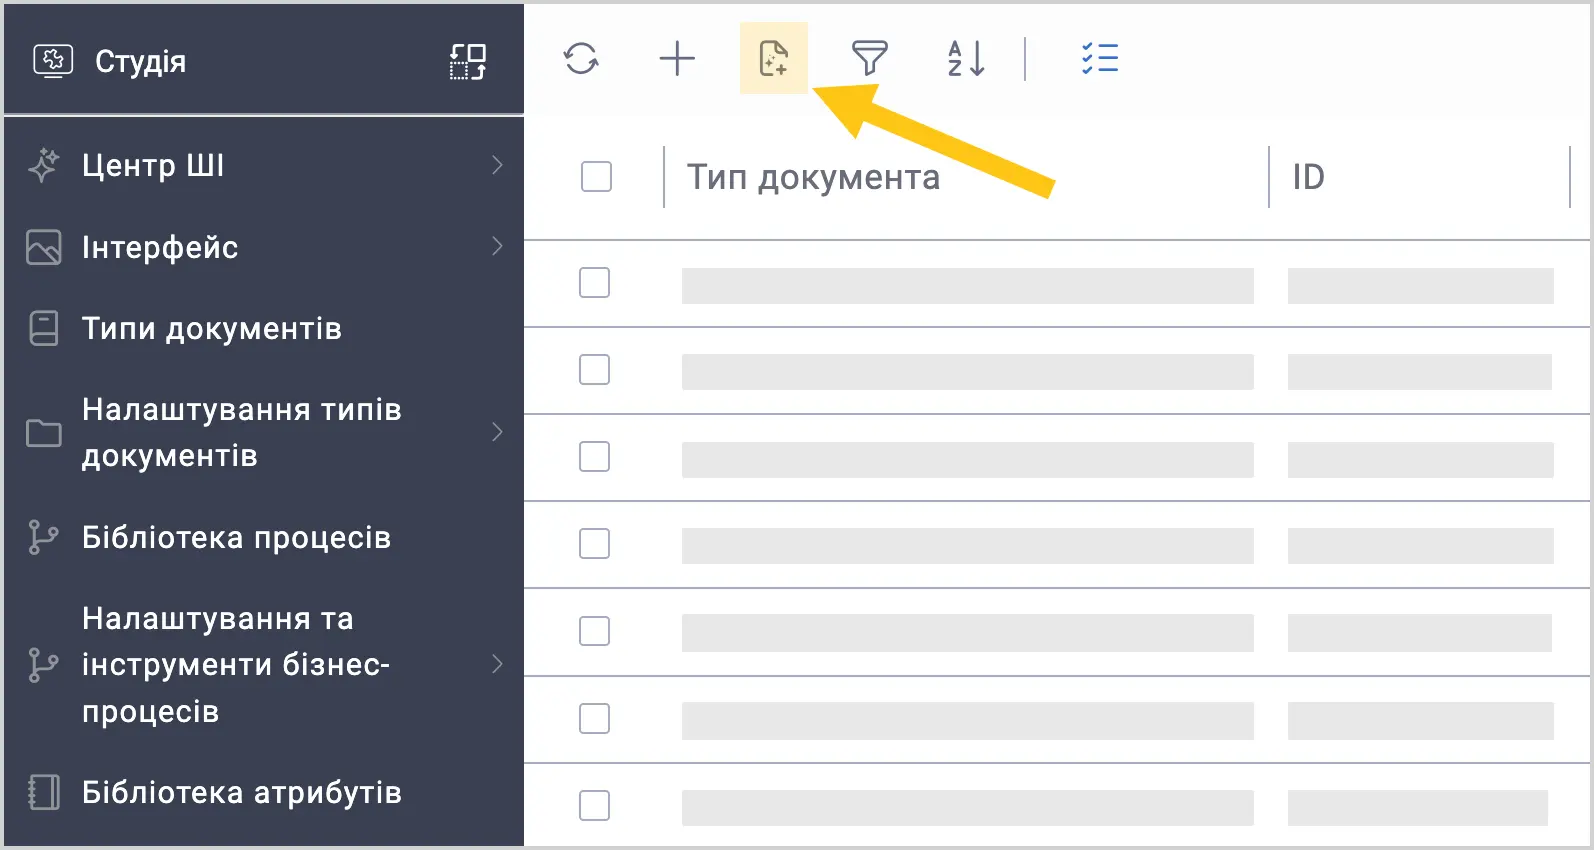Click the AI document creation icon
This screenshot has height=850, width=1594.
[x=774, y=58]
